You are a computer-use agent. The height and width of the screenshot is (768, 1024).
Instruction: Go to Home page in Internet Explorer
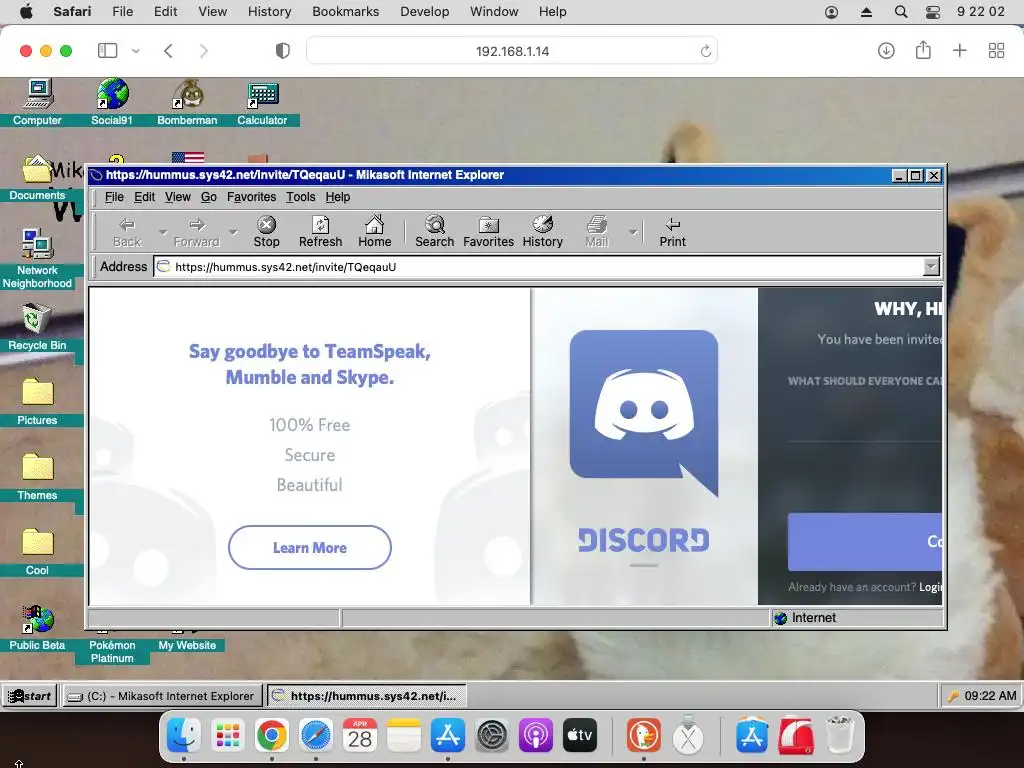(374, 232)
